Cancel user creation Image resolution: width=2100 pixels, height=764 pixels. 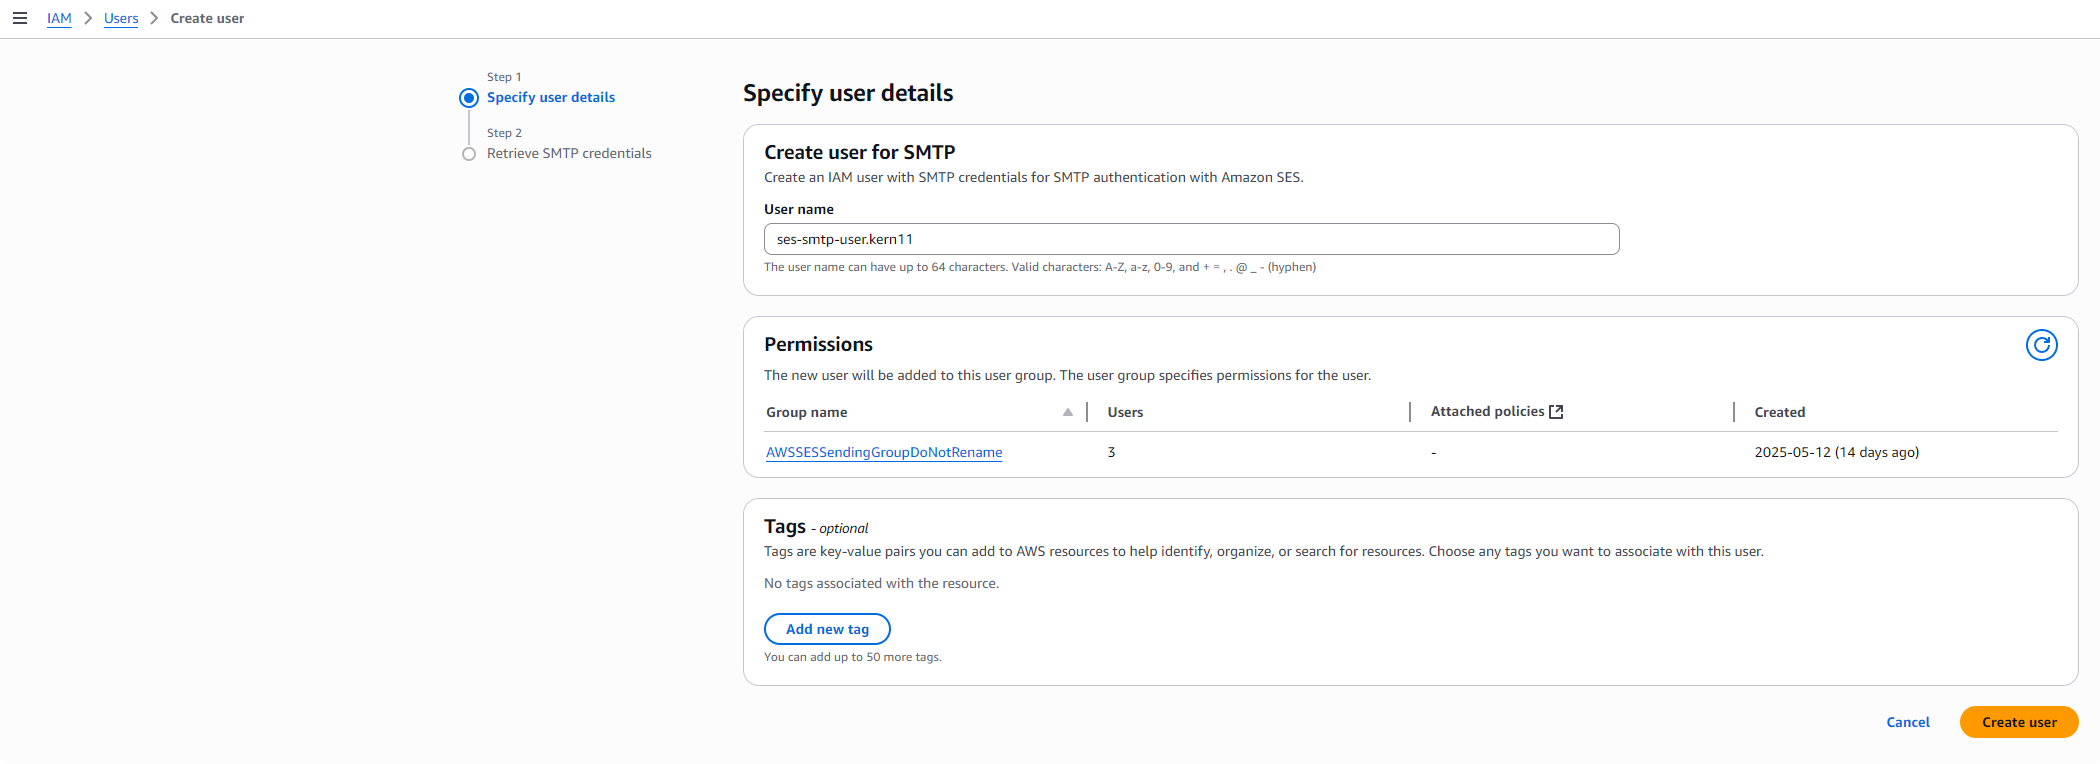pos(1907,722)
